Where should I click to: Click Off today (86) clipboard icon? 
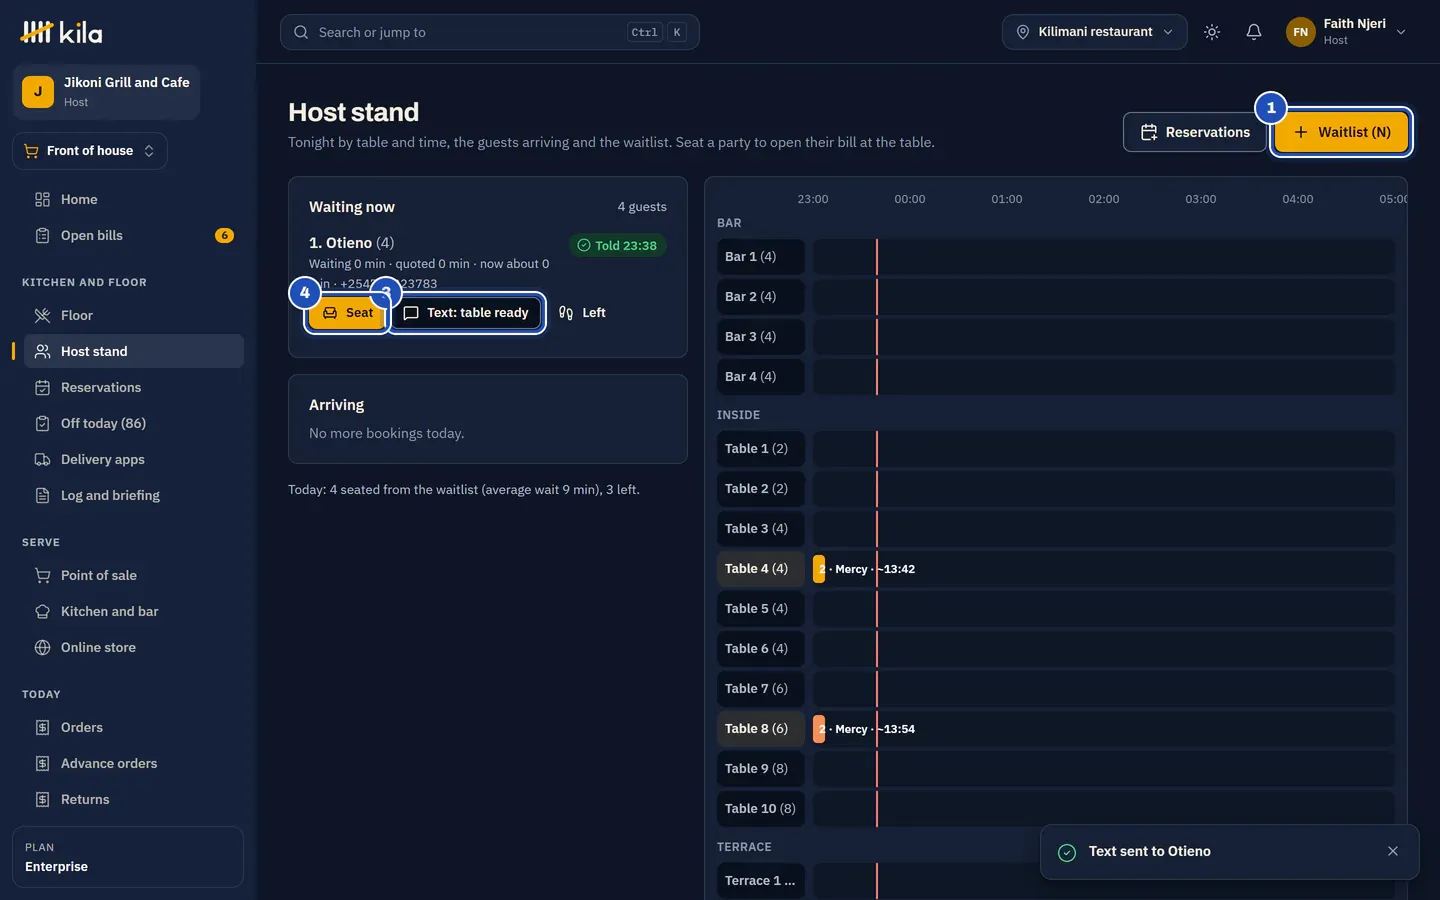[42, 423]
